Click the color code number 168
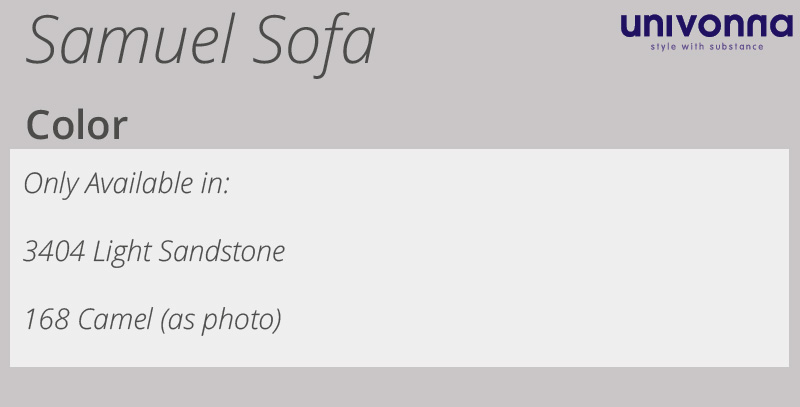This screenshot has width=800, height=407. pos(46,320)
